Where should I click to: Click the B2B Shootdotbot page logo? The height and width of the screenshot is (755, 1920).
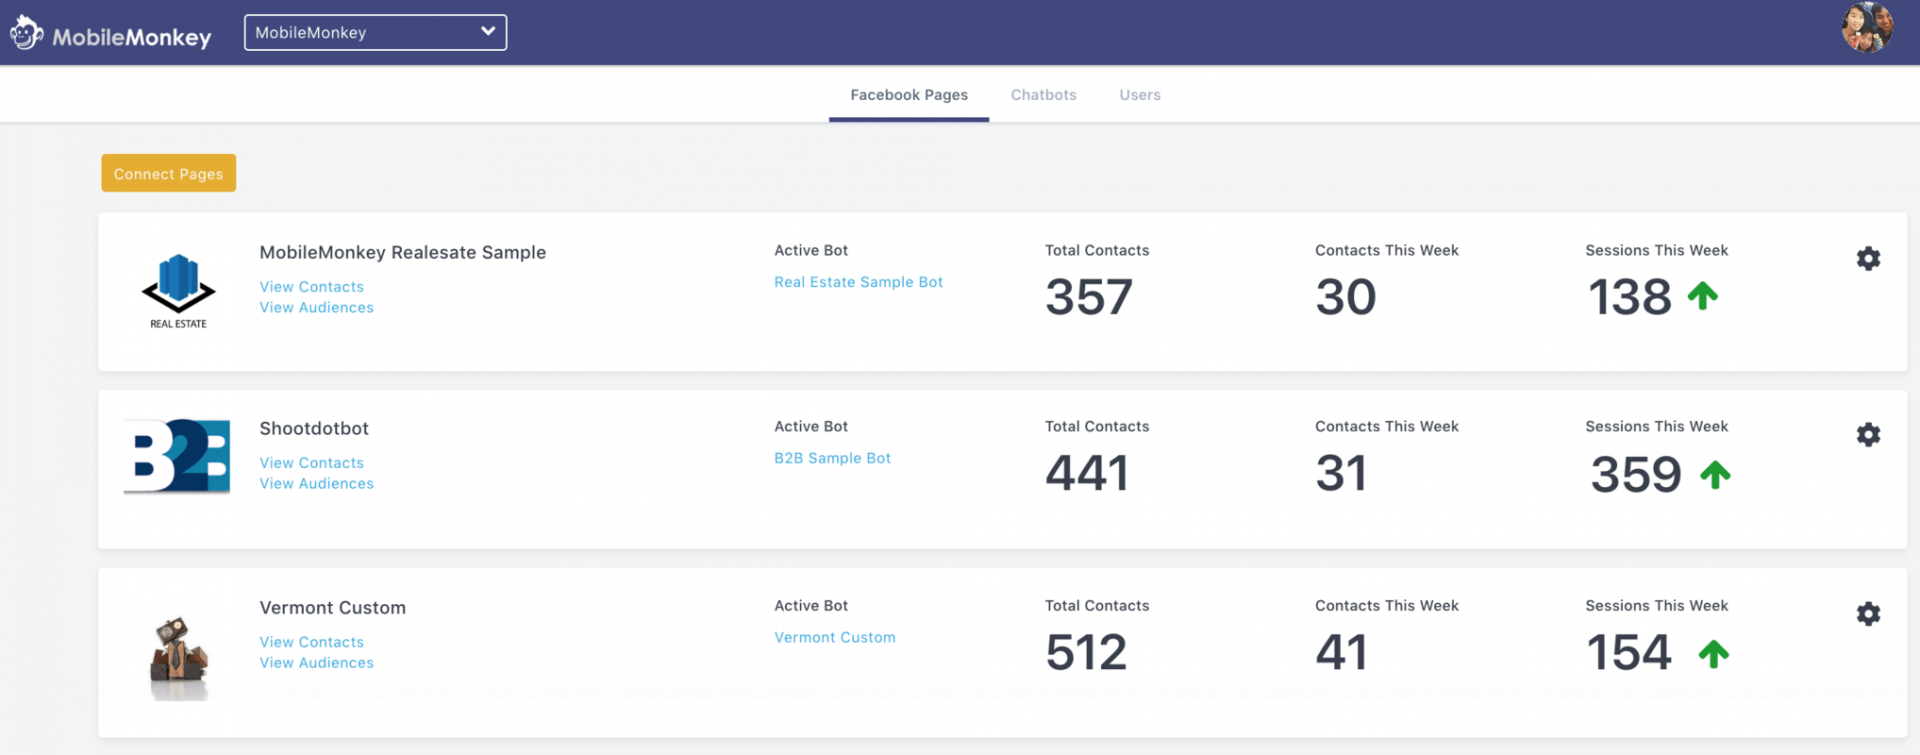(177, 456)
